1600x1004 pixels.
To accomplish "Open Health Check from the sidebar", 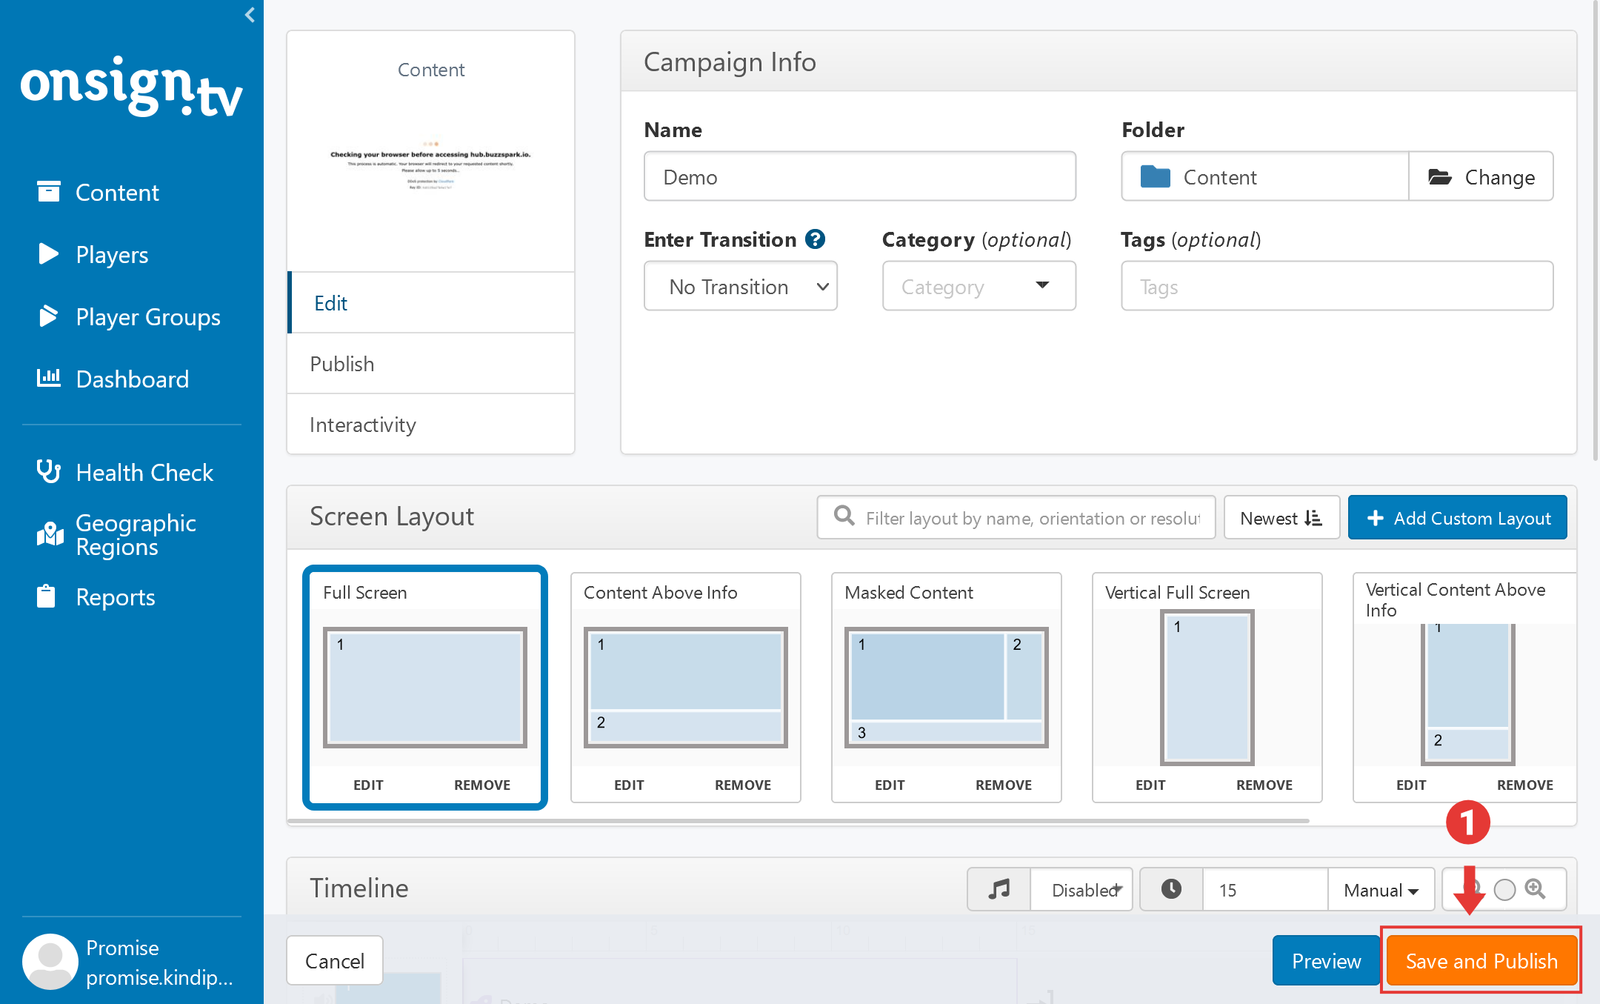I will (144, 473).
